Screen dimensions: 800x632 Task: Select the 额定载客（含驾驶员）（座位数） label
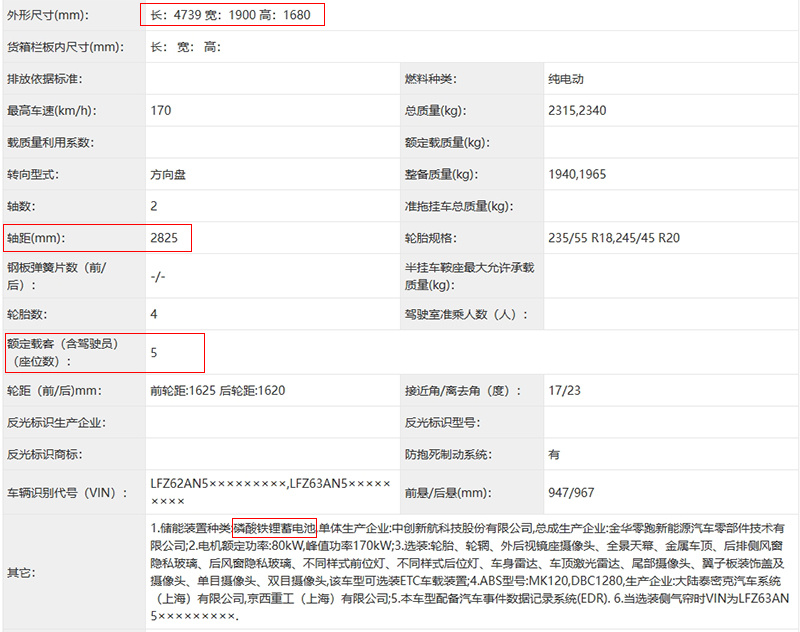(x=62, y=352)
